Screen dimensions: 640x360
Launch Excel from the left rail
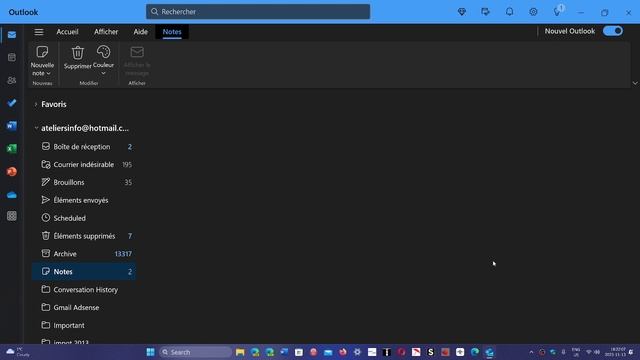point(12,149)
